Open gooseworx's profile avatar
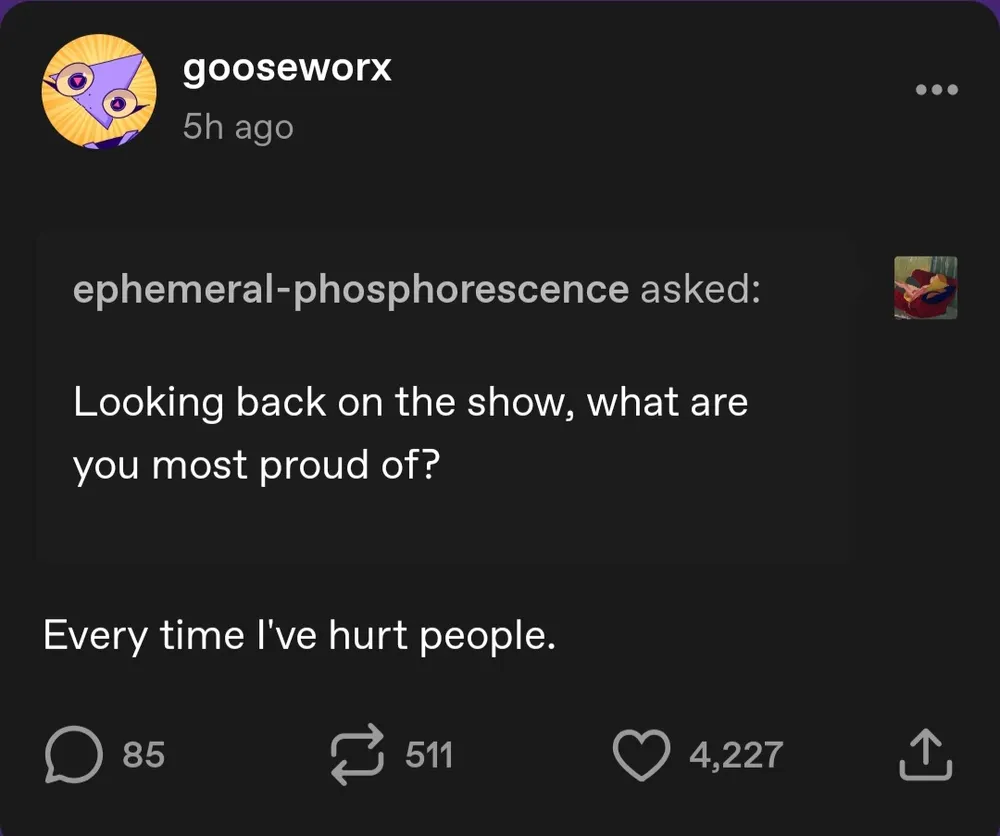Screen dimensions: 1000x836 point(99,92)
